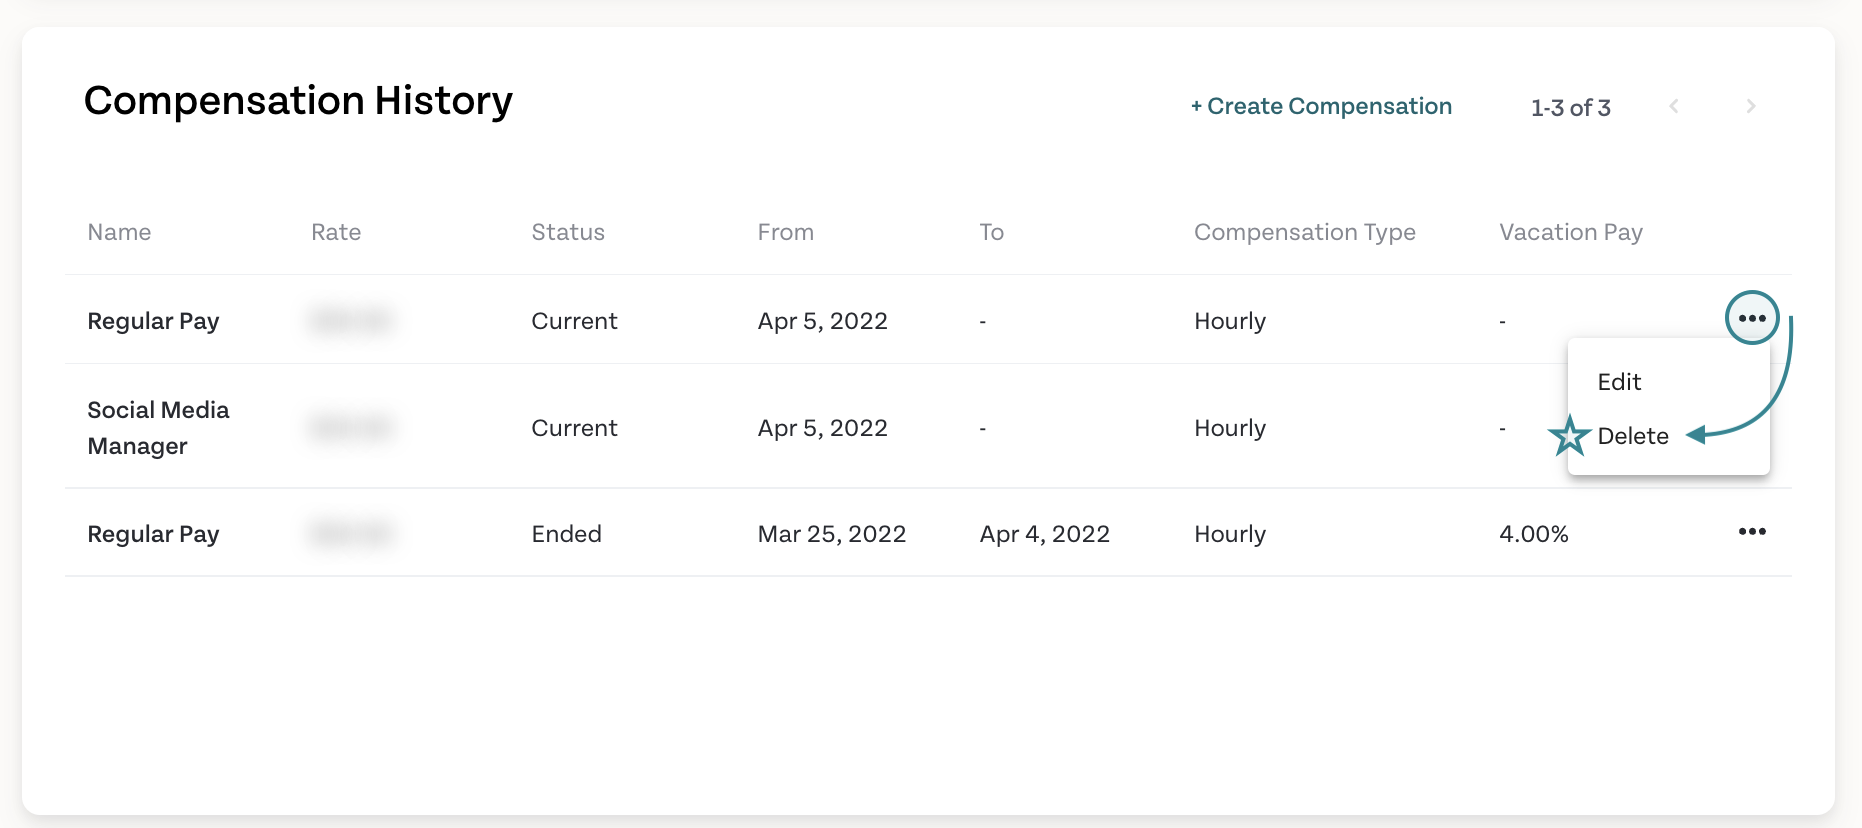Click the To column header
Image resolution: width=1862 pixels, height=828 pixels.
pyautogui.click(x=991, y=232)
